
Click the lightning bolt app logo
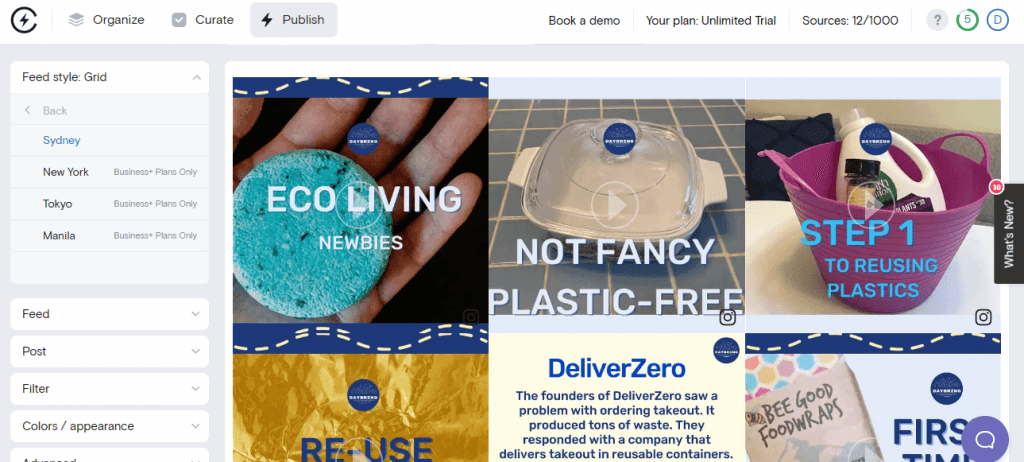click(x=24, y=20)
